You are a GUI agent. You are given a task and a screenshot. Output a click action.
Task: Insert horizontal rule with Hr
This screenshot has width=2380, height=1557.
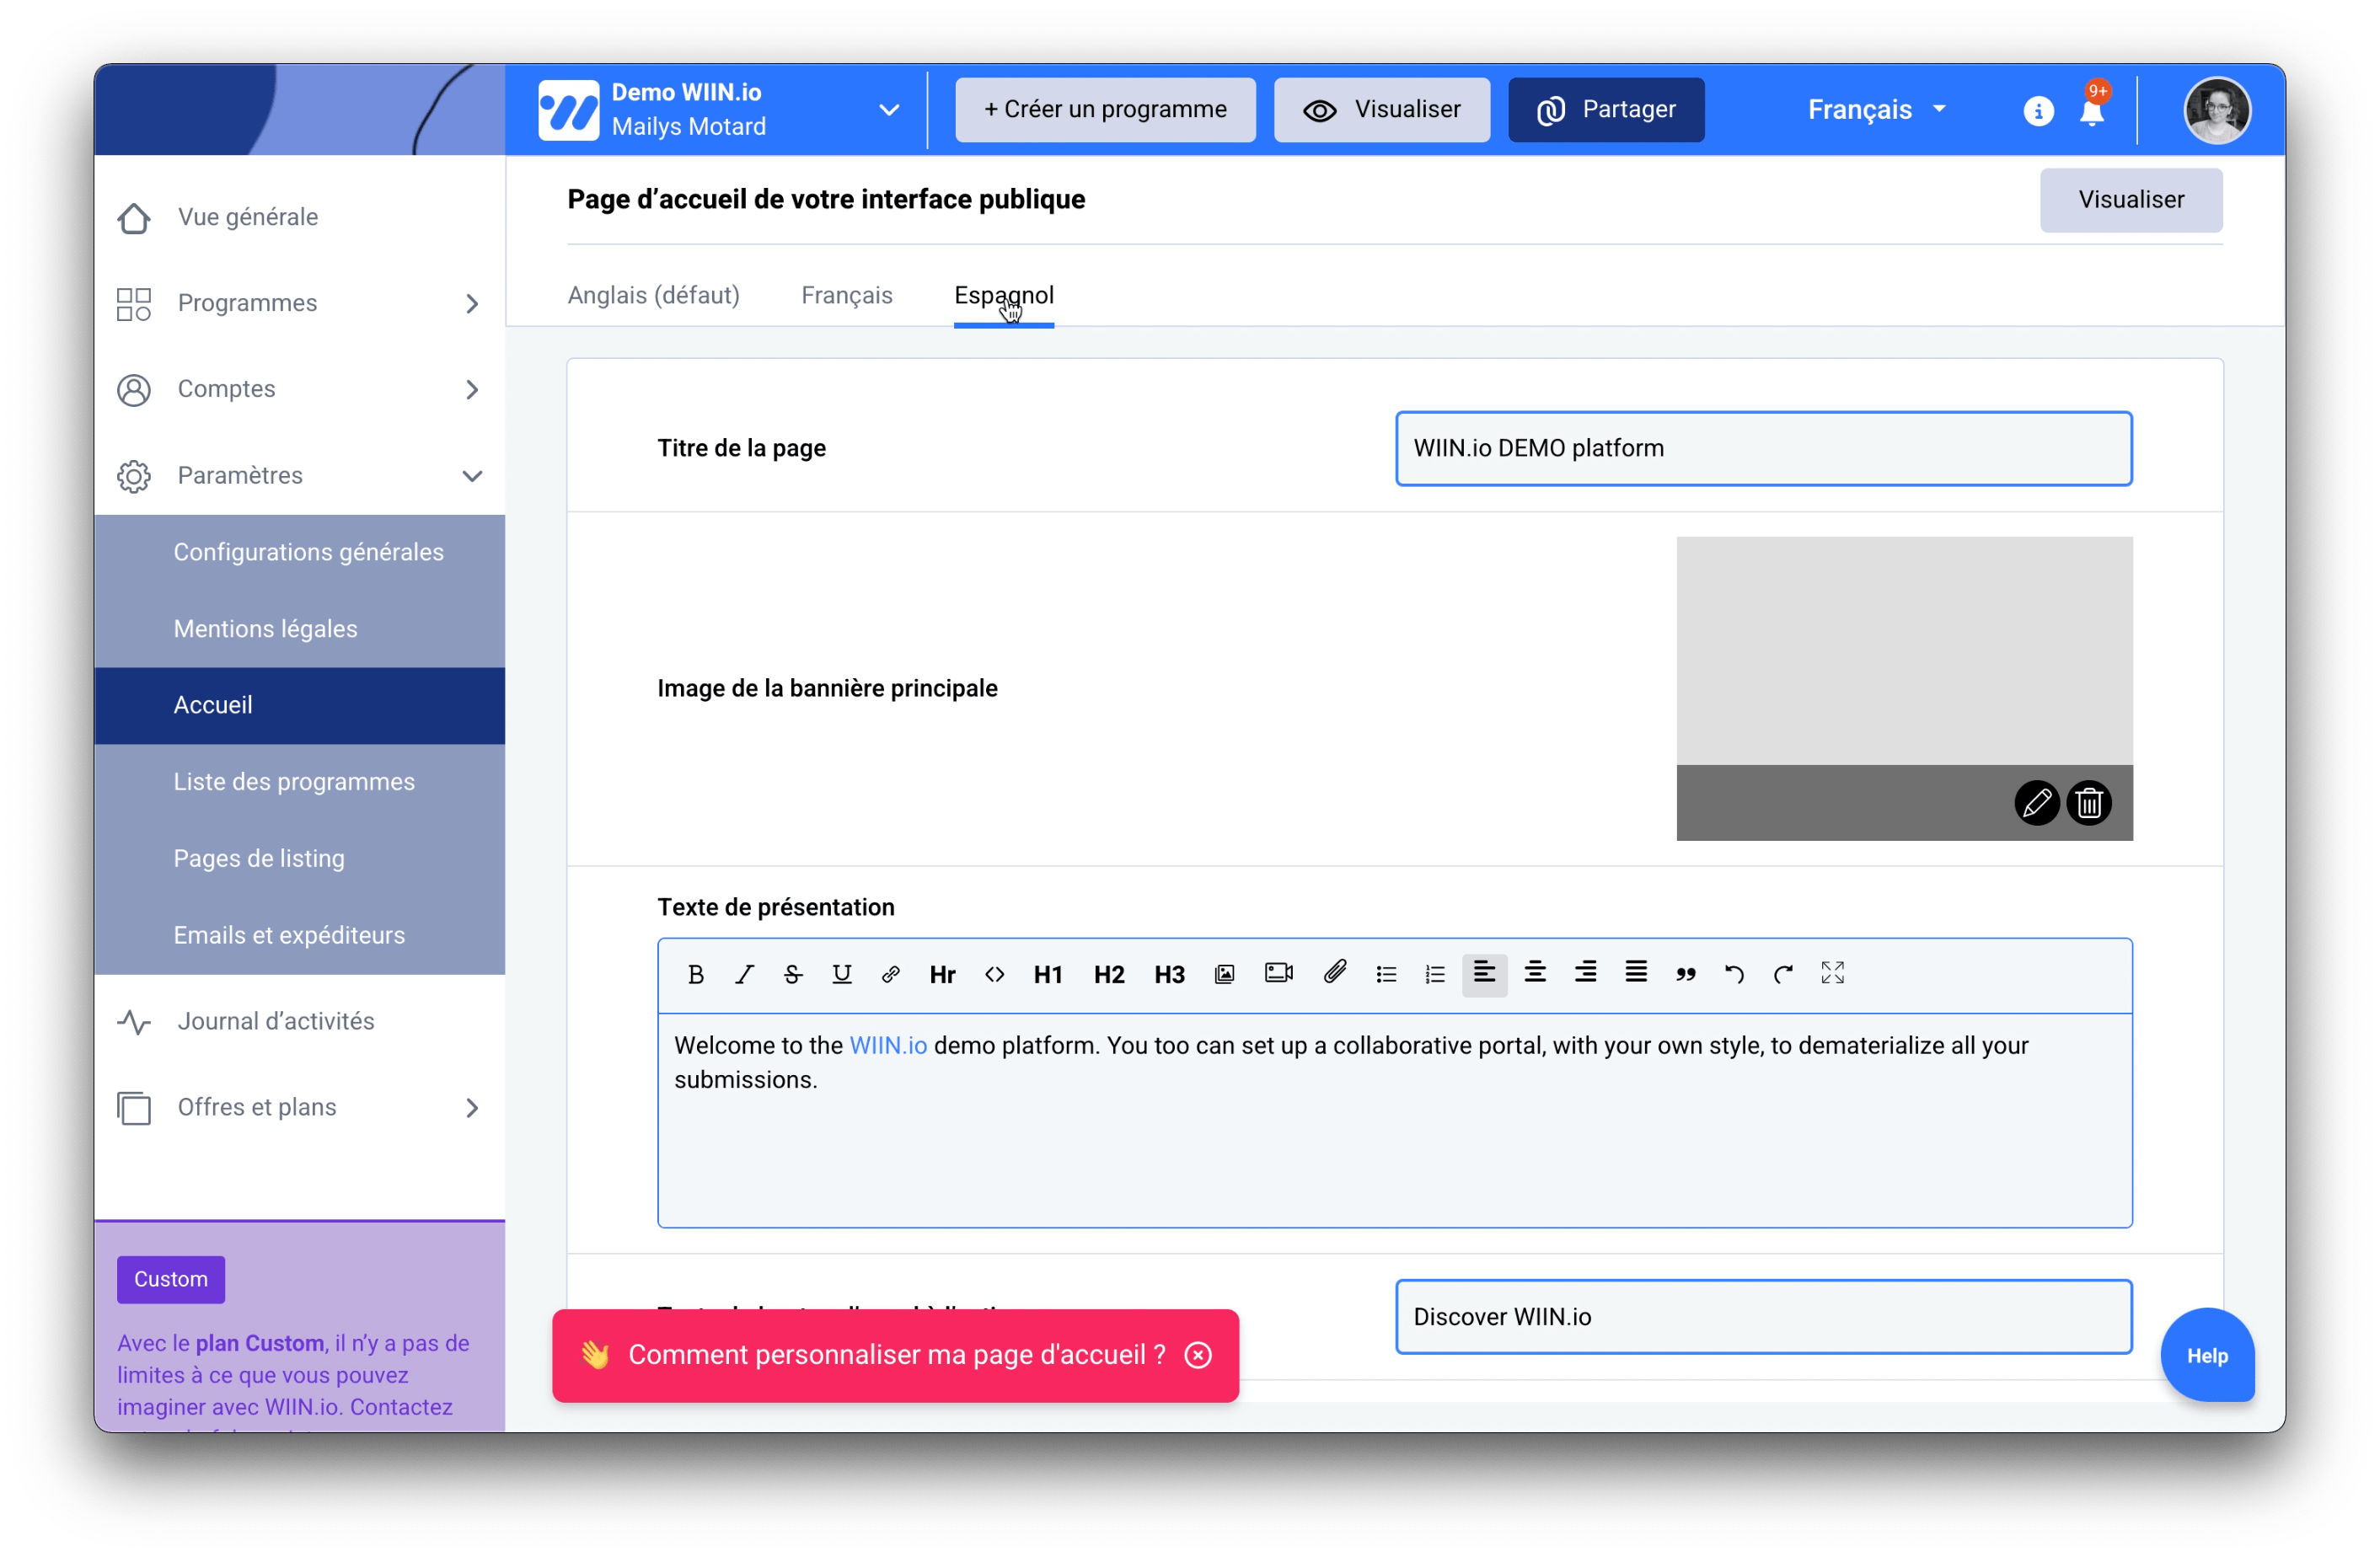pyautogui.click(x=942, y=975)
